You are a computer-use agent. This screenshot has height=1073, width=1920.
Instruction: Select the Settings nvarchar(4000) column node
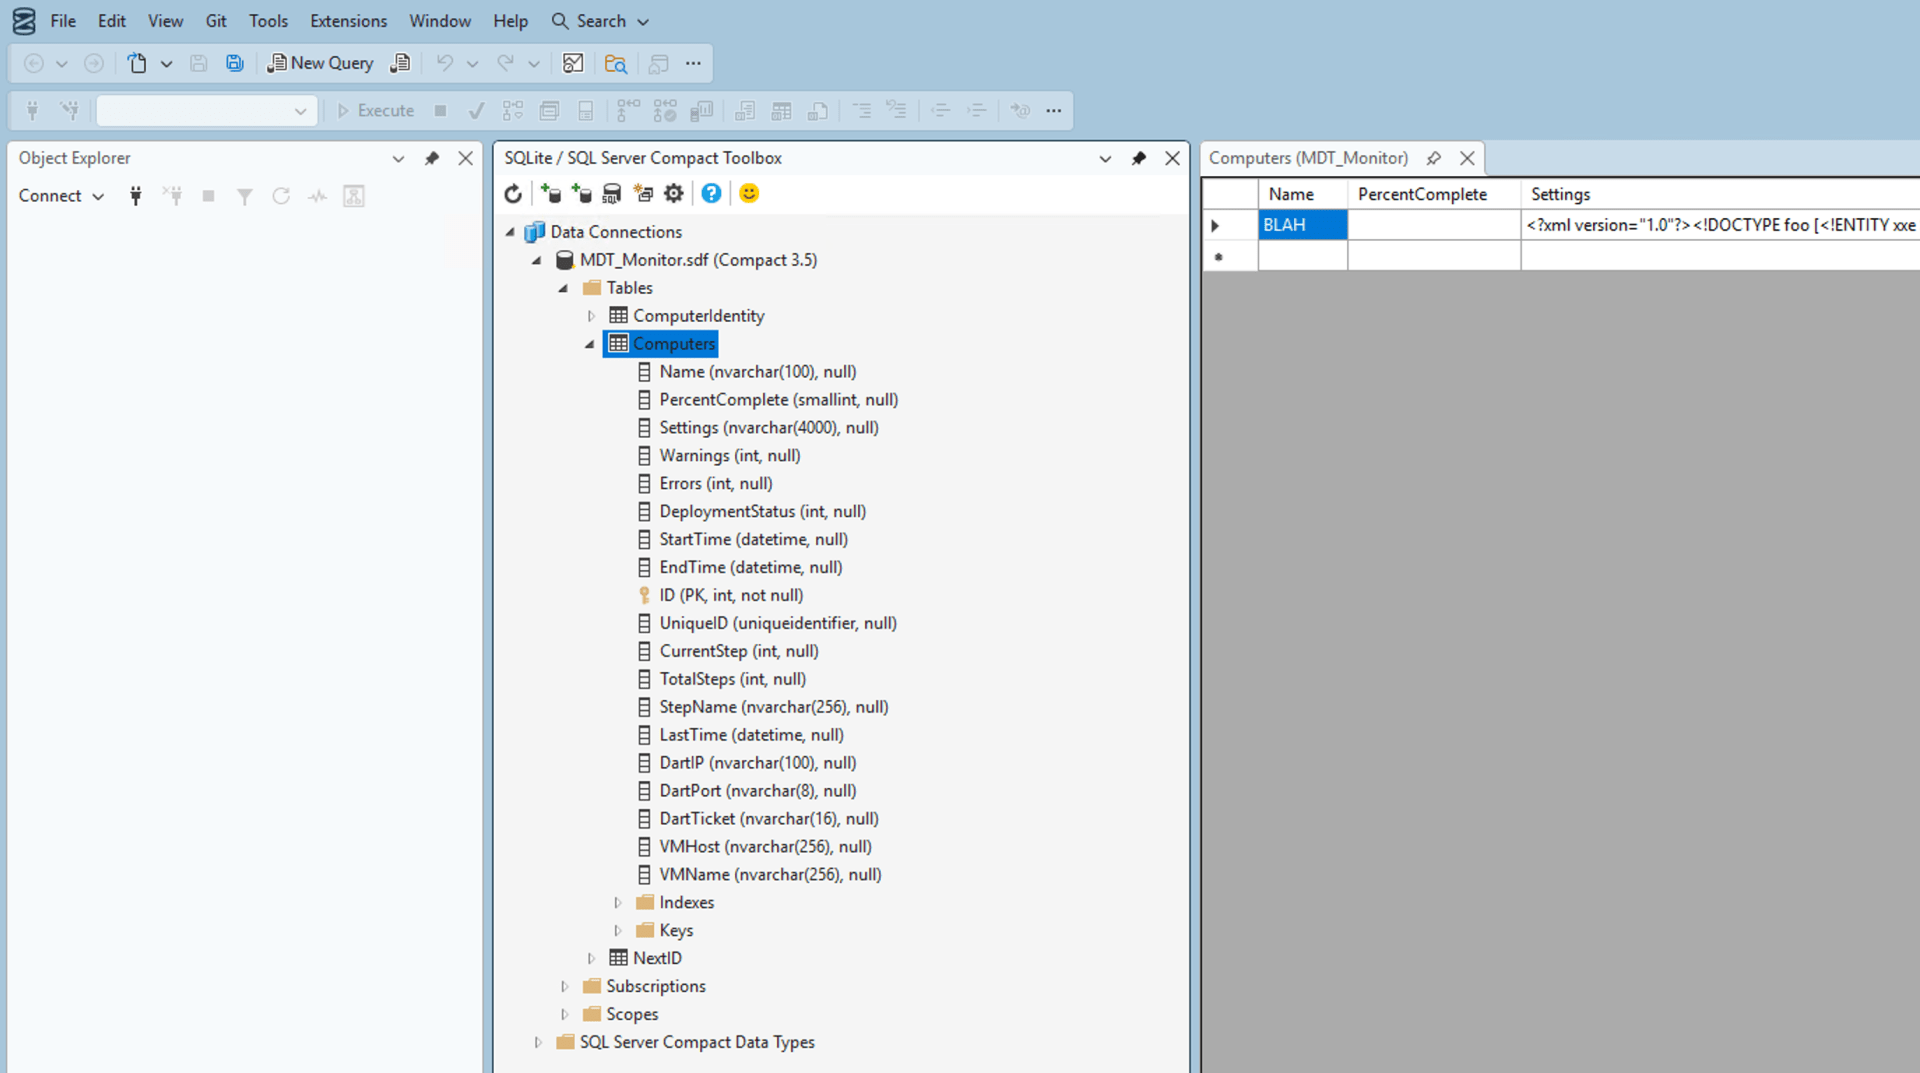coord(768,428)
